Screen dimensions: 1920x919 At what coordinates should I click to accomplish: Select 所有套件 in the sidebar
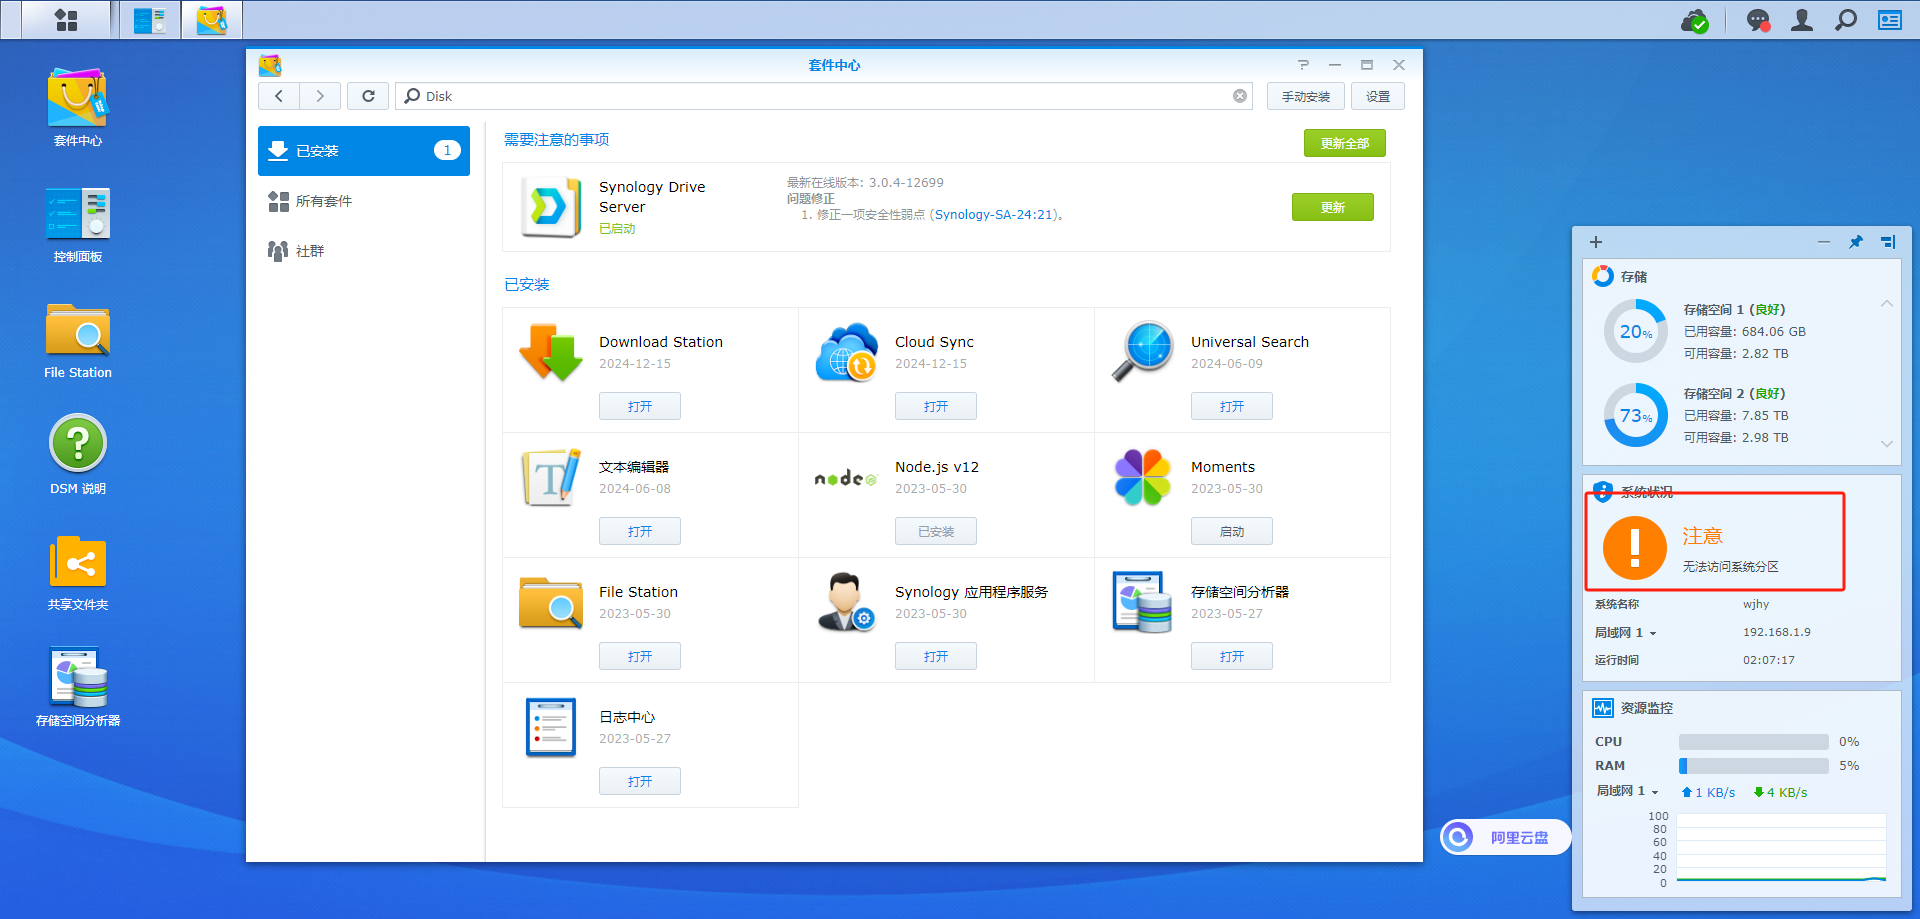tap(364, 201)
